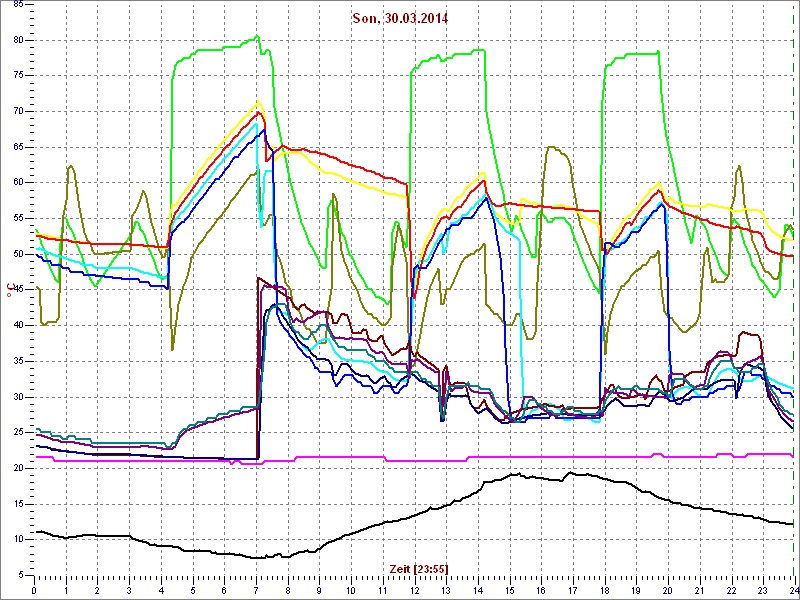Click hour label 3 on the time axis
Screen dimensions: 800x600
click(129, 591)
